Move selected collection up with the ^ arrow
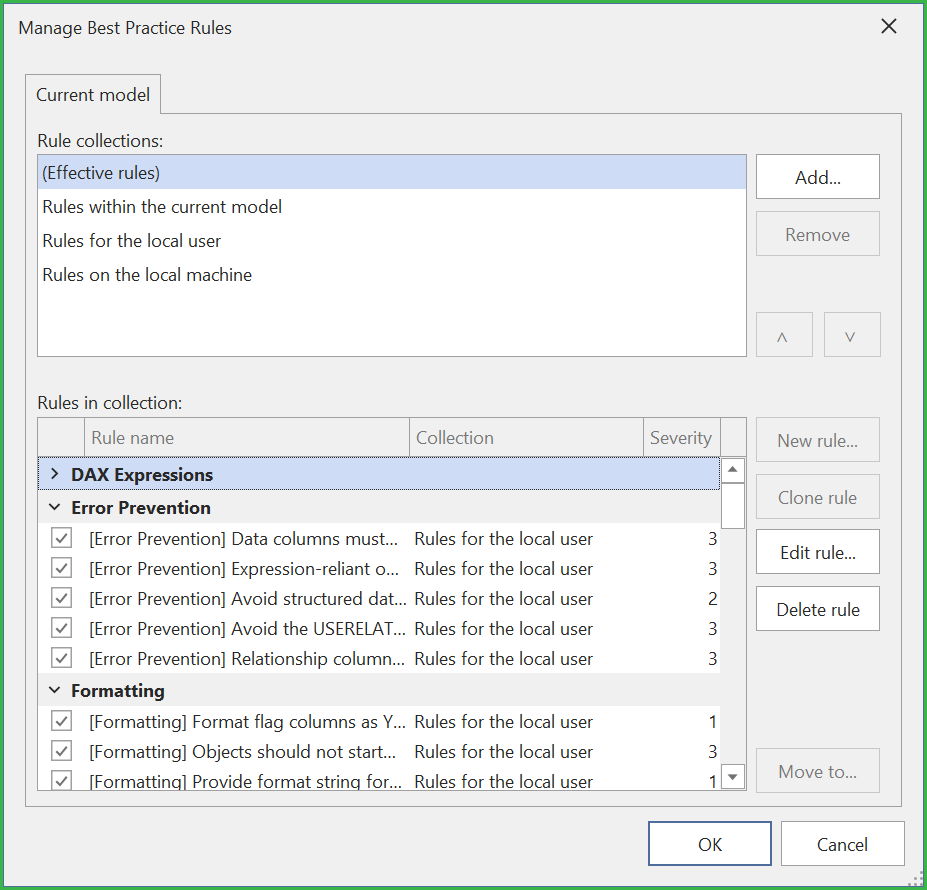927x890 pixels. tap(784, 335)
